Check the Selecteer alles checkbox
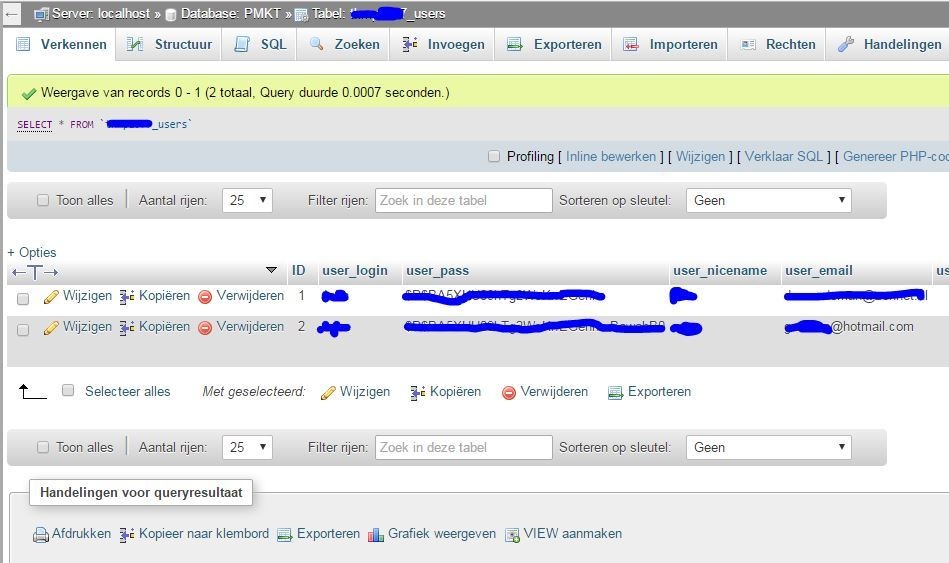Screen dimensions: 949x563 (68, 390)
